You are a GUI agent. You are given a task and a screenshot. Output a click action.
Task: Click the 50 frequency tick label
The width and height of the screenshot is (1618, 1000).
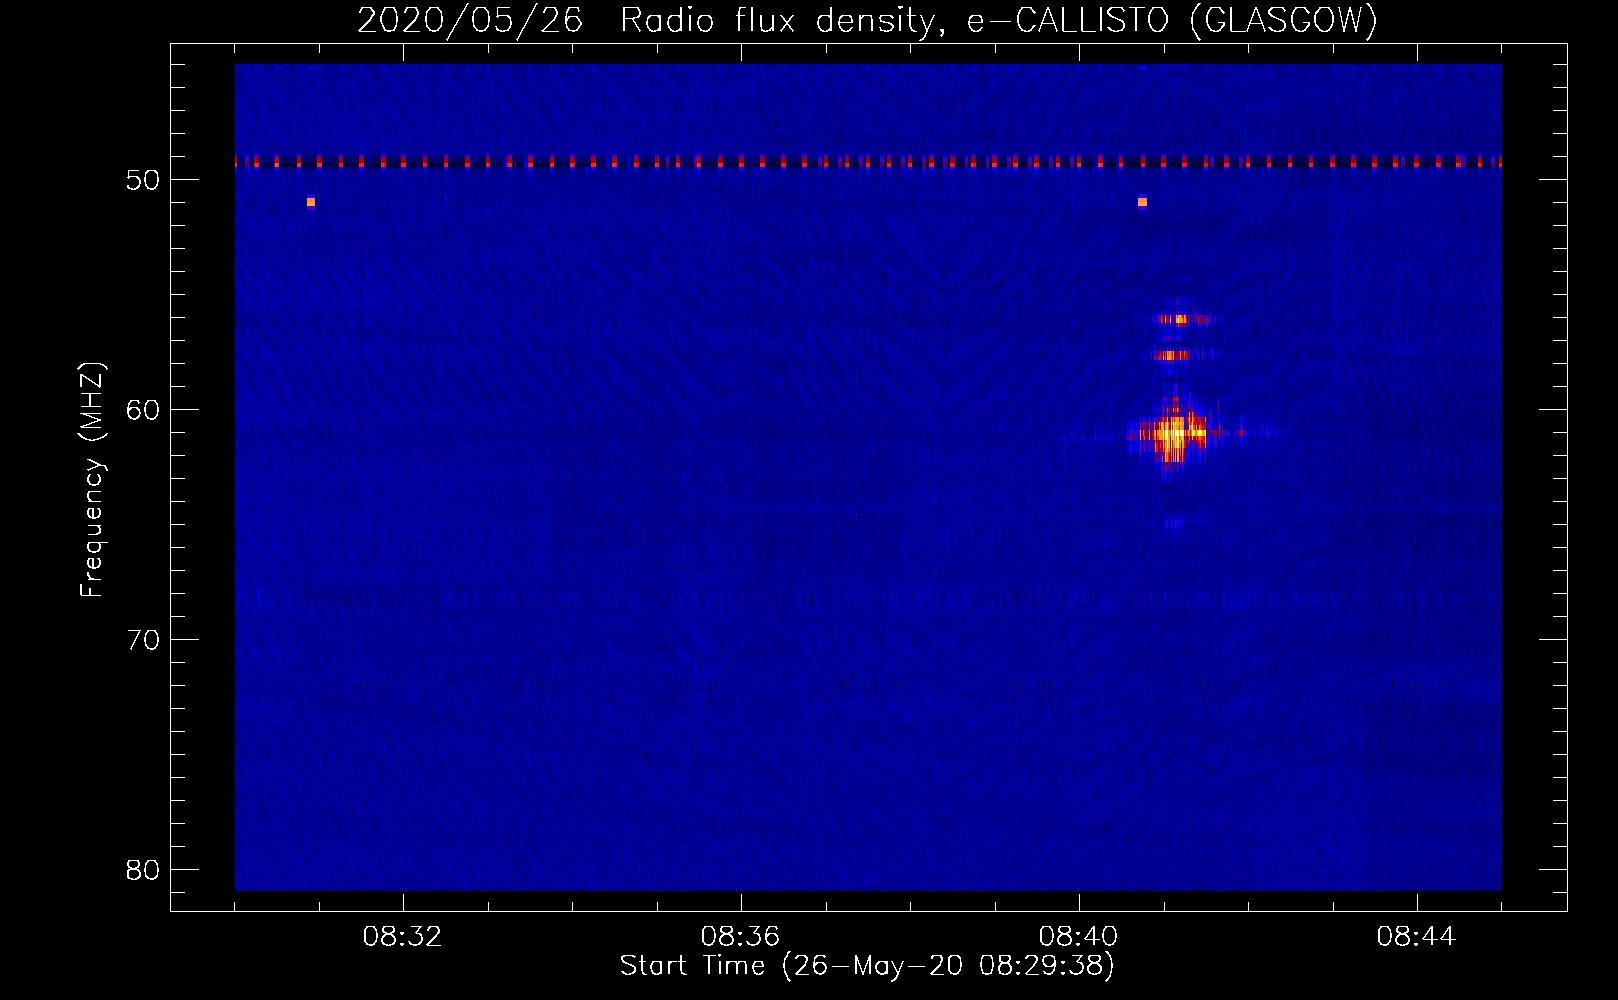[x=143, y=180]
